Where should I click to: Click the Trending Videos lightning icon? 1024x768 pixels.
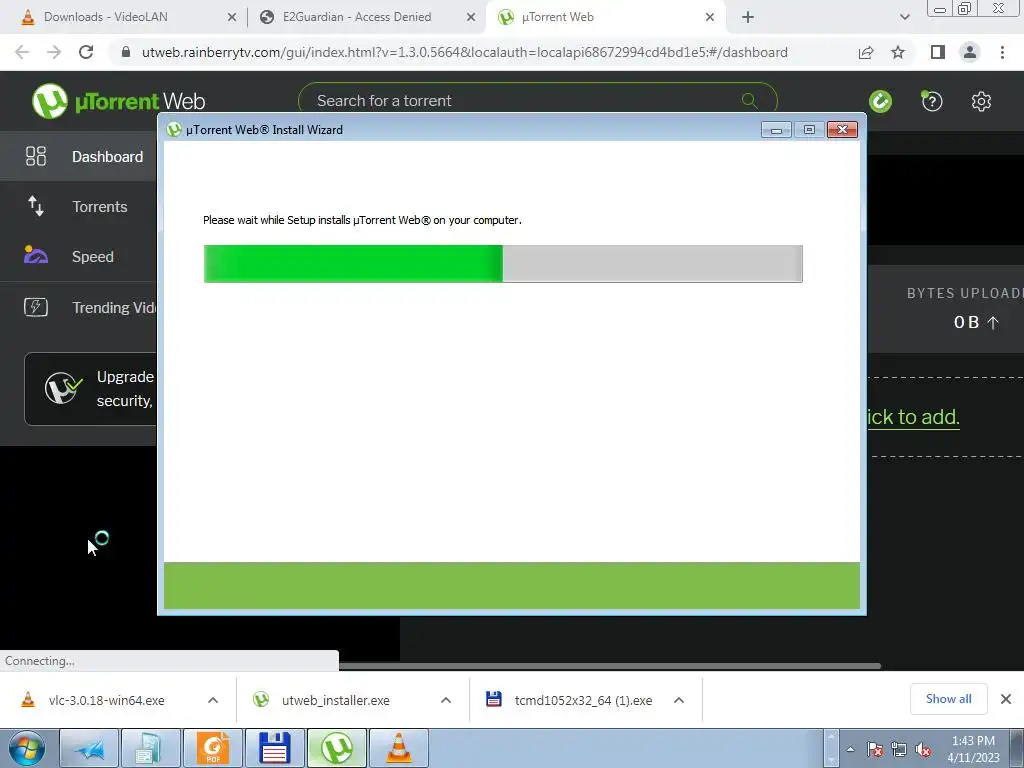(36, 307)
